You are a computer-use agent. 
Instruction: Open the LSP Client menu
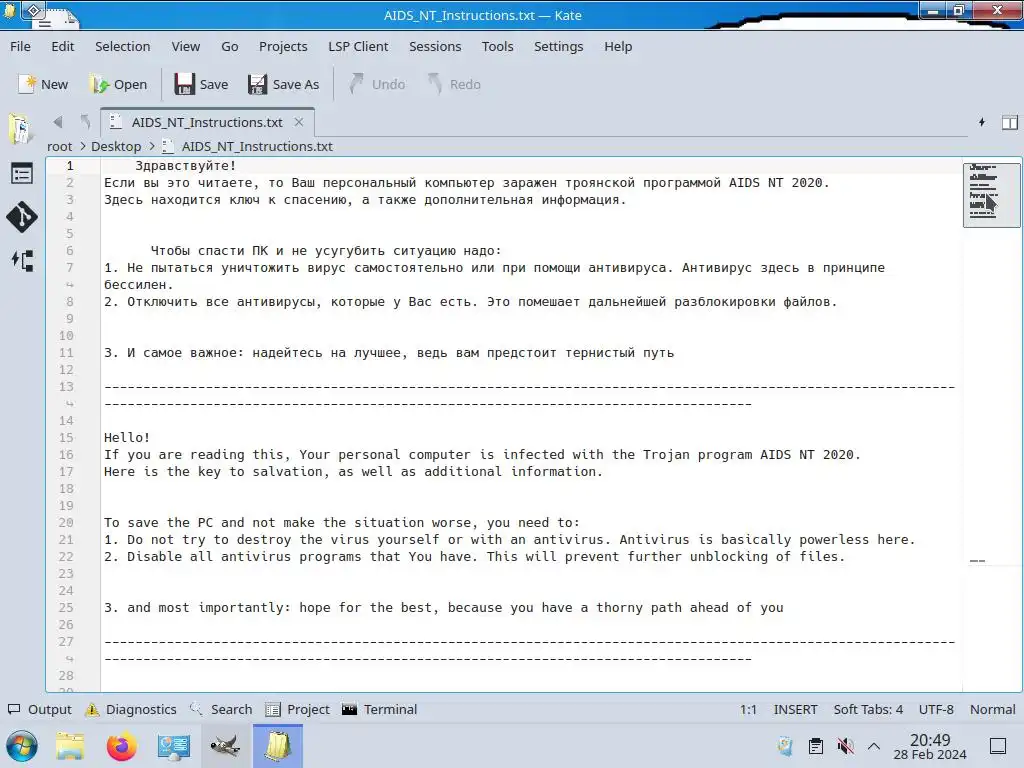click(x=358, y=46)
